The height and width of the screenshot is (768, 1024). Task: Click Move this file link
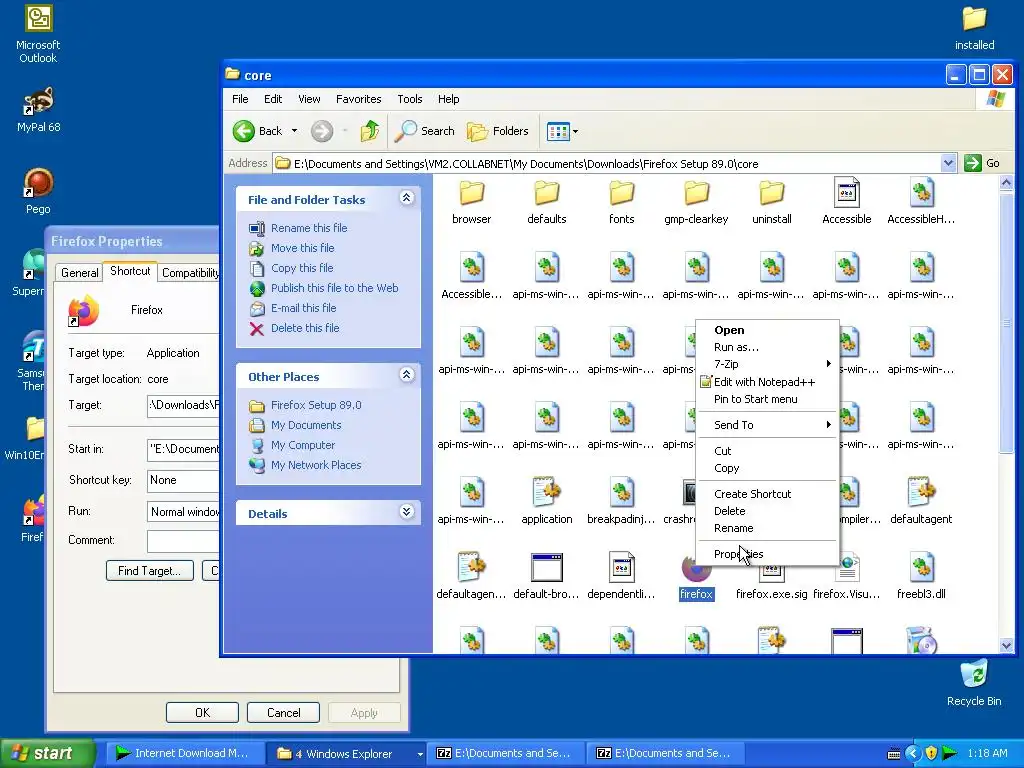[302, 248]
